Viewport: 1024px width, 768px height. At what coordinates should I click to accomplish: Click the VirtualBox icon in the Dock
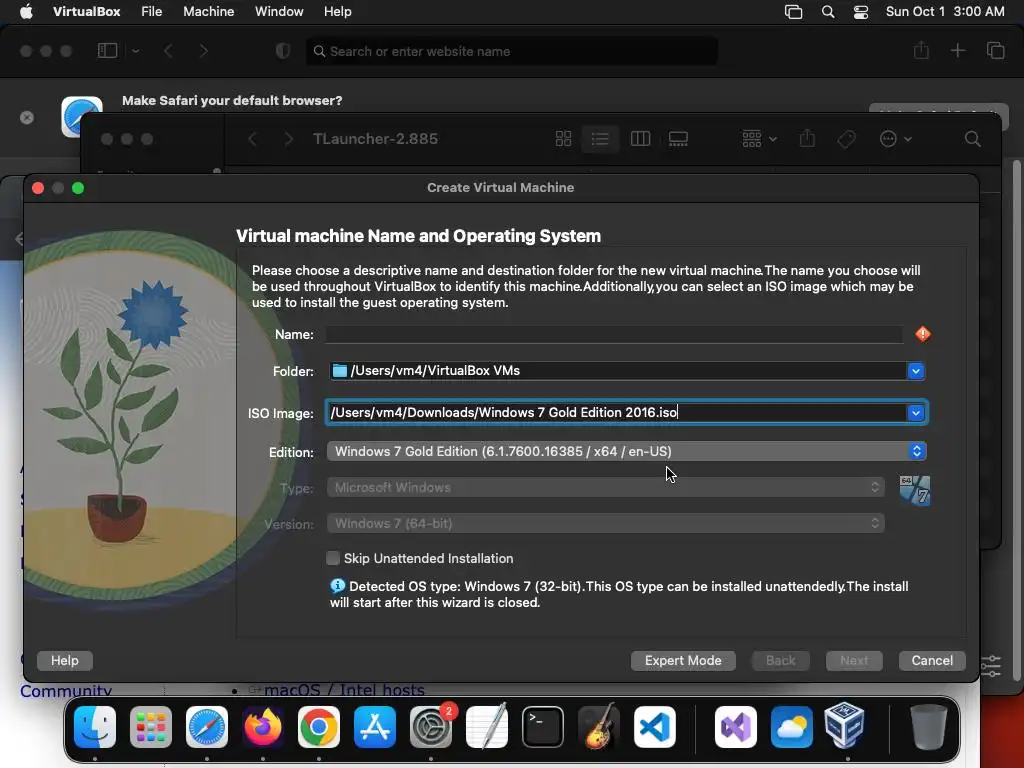point(845,727)
